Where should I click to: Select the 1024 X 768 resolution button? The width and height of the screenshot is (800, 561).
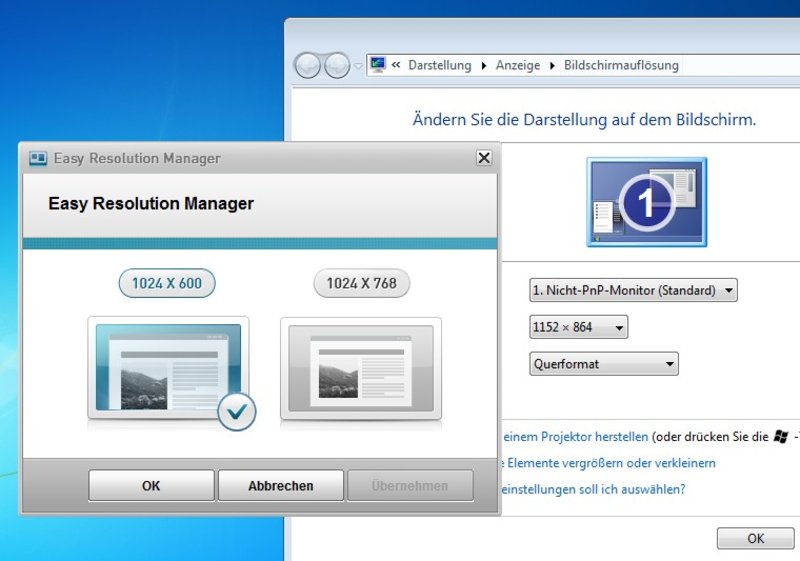361,283
